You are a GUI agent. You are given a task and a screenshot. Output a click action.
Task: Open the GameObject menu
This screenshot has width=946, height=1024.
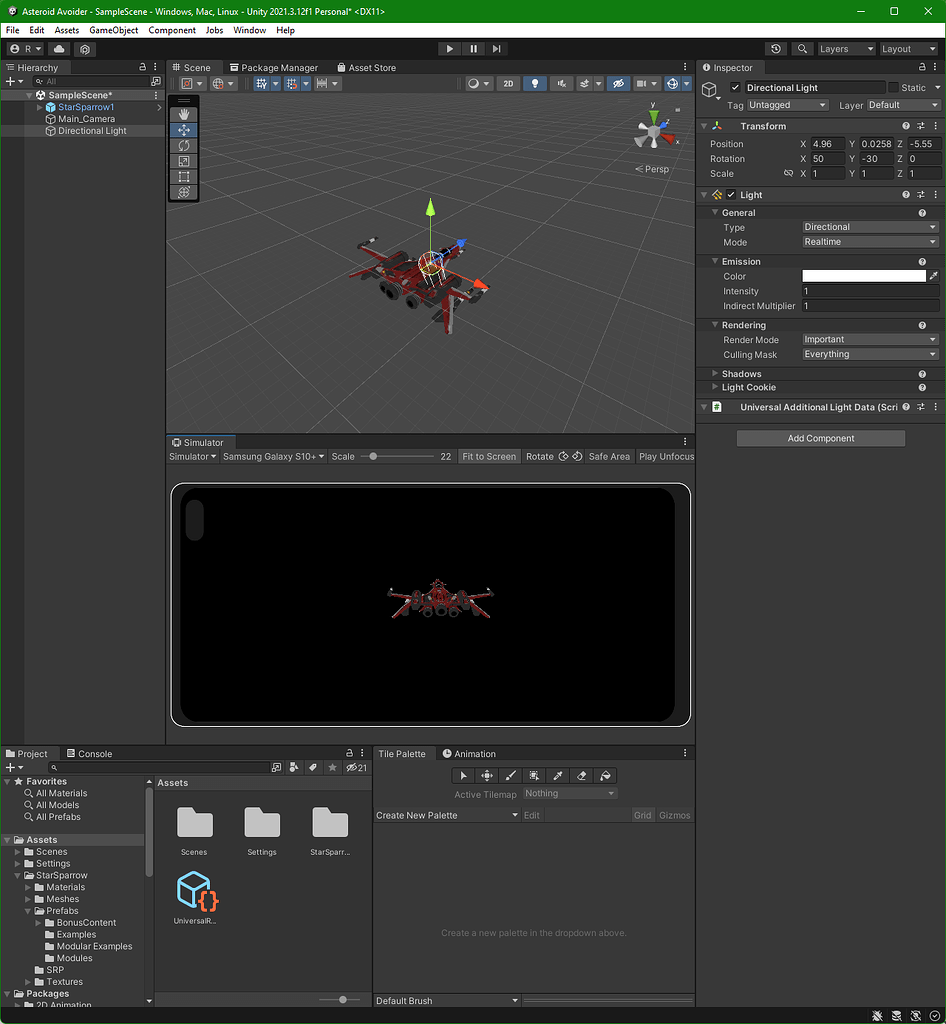coord(113,30)
